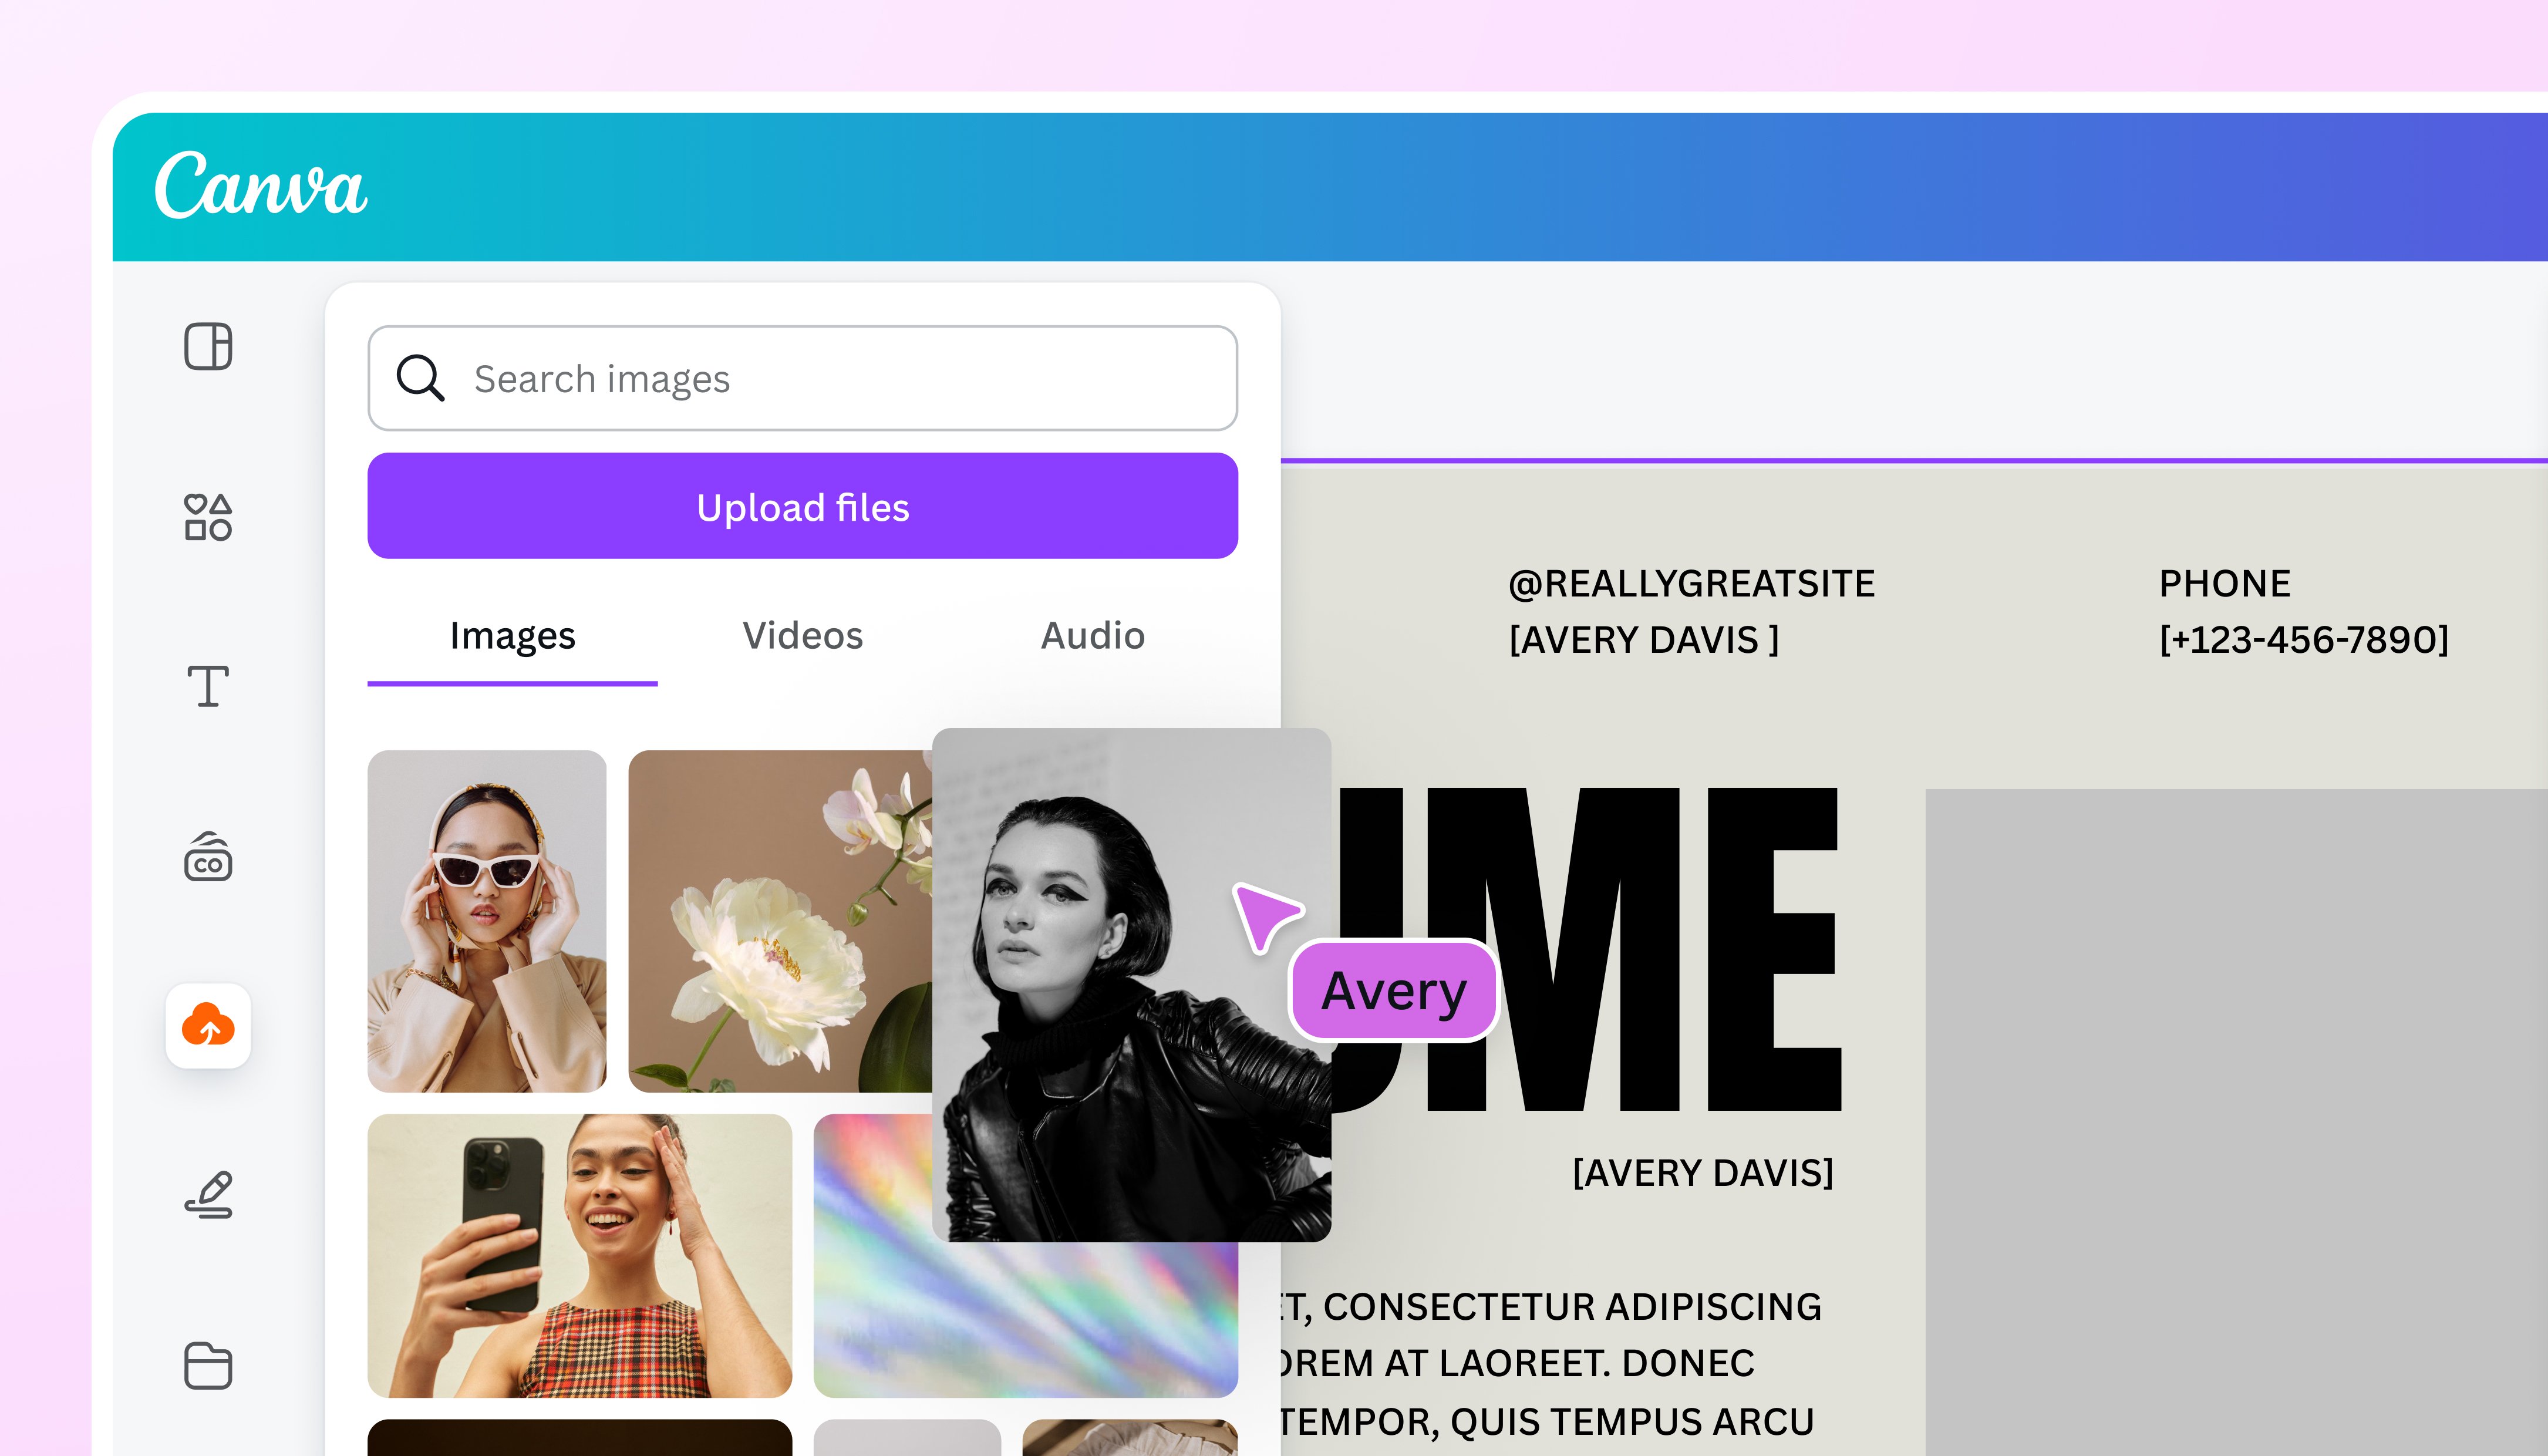The height and width of the screenshot is (1456, 2548).
Task: Click the Avery name label
Action: (x=1394, y=991)
